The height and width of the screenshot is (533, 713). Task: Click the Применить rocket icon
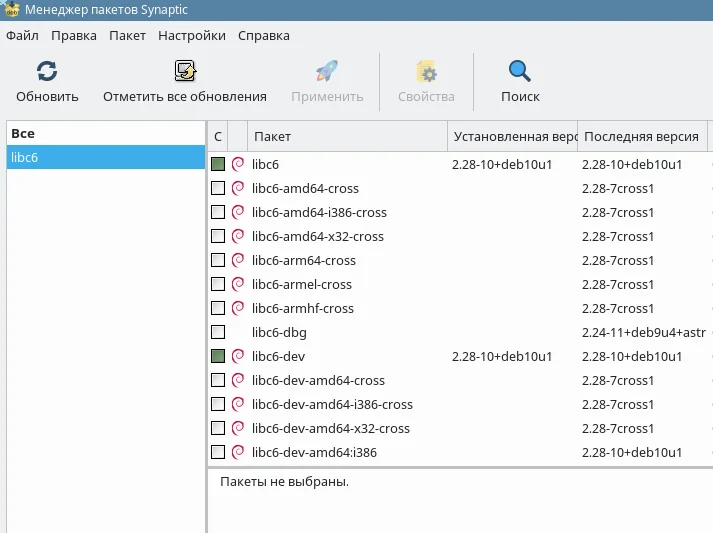pos(327,71)
